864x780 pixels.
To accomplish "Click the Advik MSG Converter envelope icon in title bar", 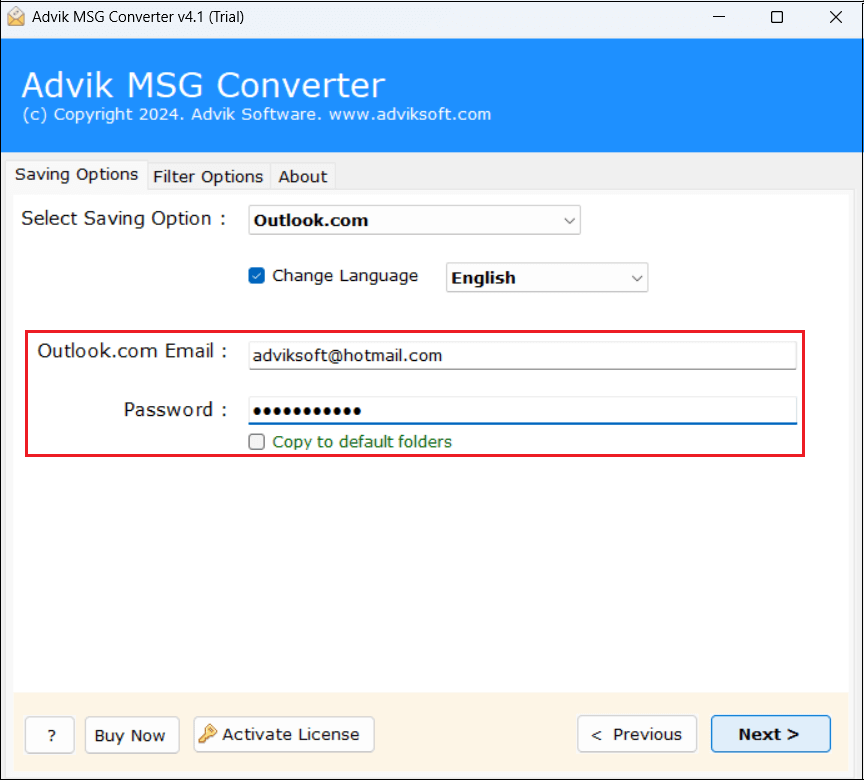I will tap(15, 17).
